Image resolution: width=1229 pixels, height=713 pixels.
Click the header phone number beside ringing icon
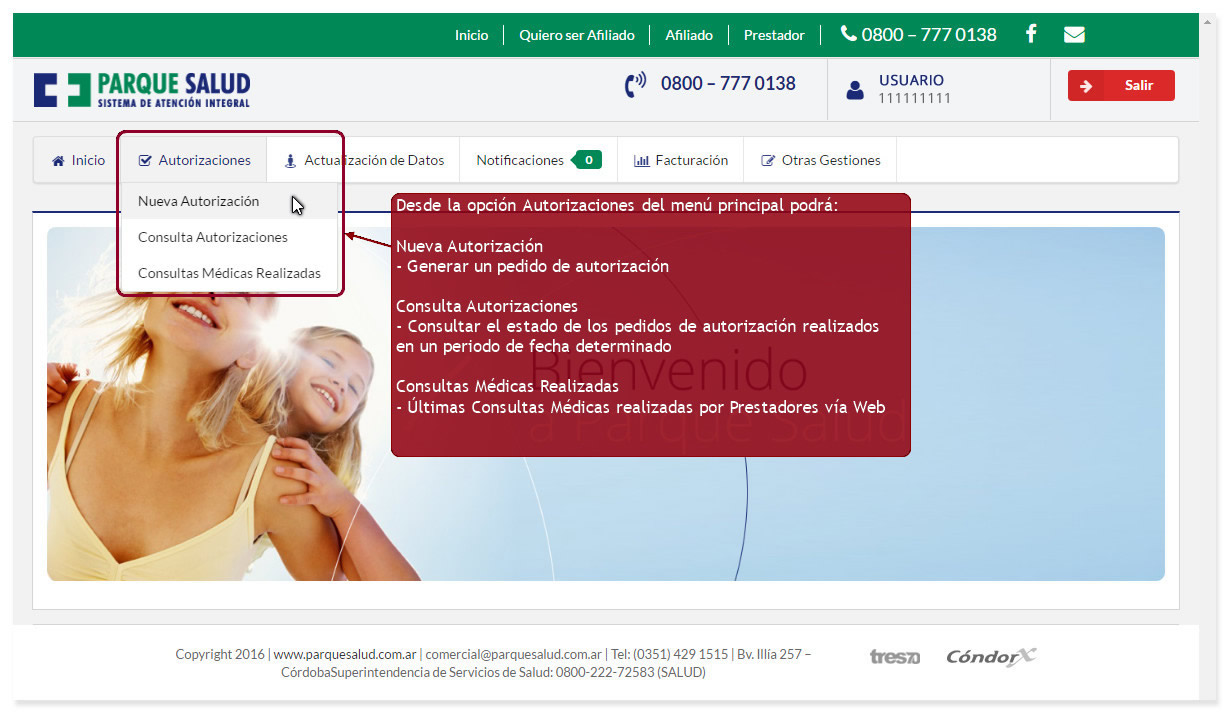(728, 84)
